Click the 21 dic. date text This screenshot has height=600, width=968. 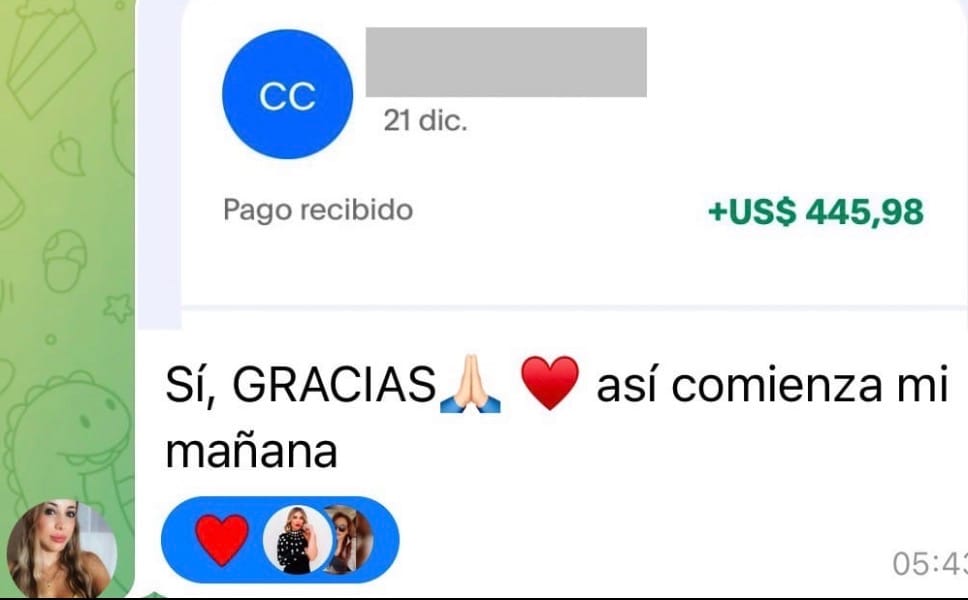(x=425, y=120)
